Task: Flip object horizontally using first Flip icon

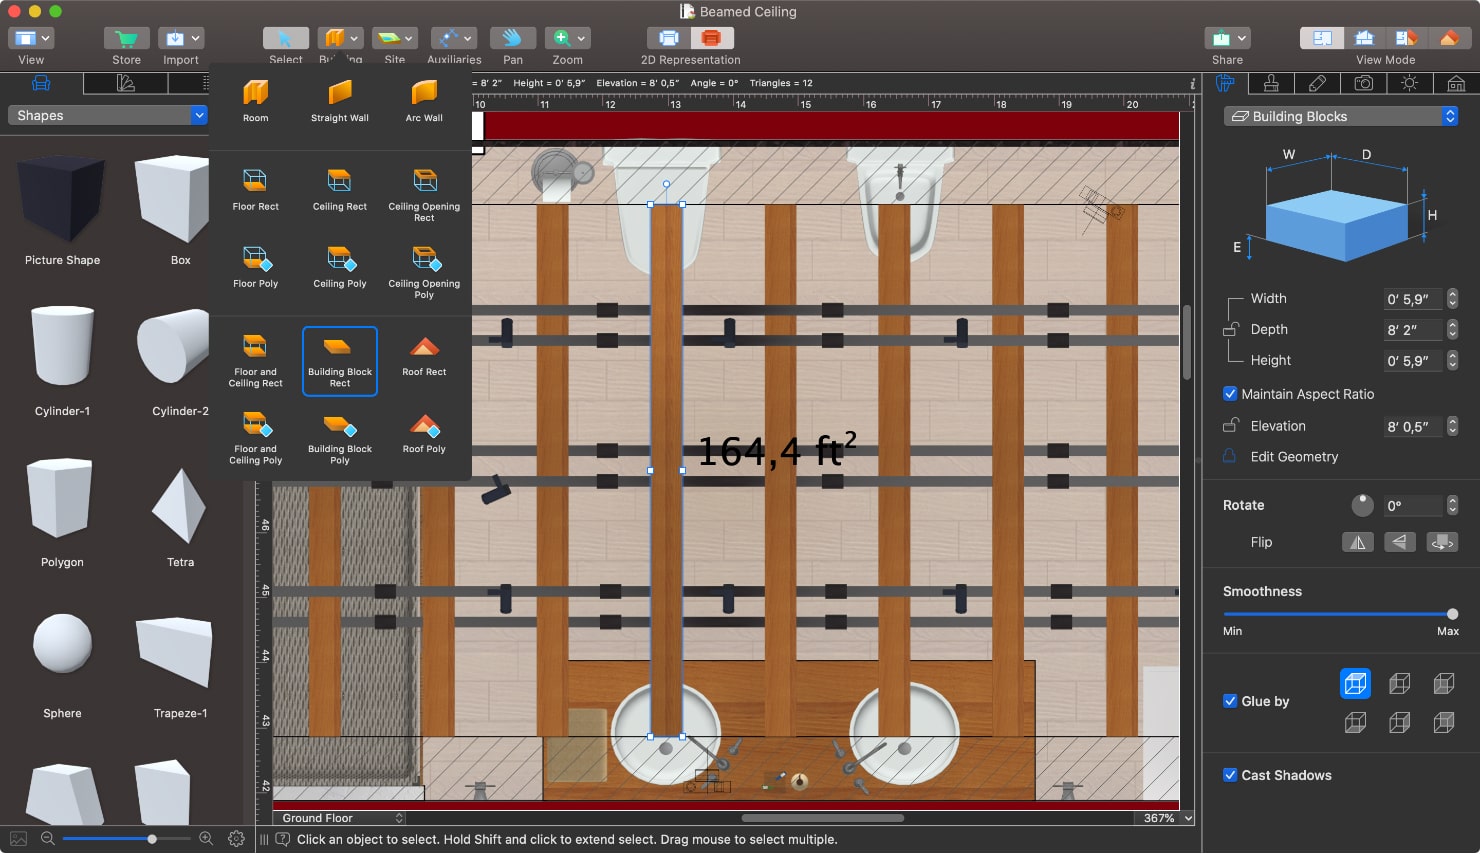Action: pyautogui.click(x=1357, y=542)
